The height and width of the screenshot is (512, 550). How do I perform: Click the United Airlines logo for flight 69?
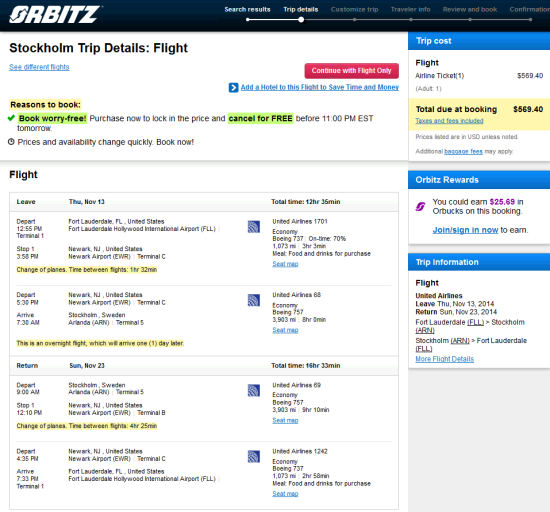(x=254, y=390)
